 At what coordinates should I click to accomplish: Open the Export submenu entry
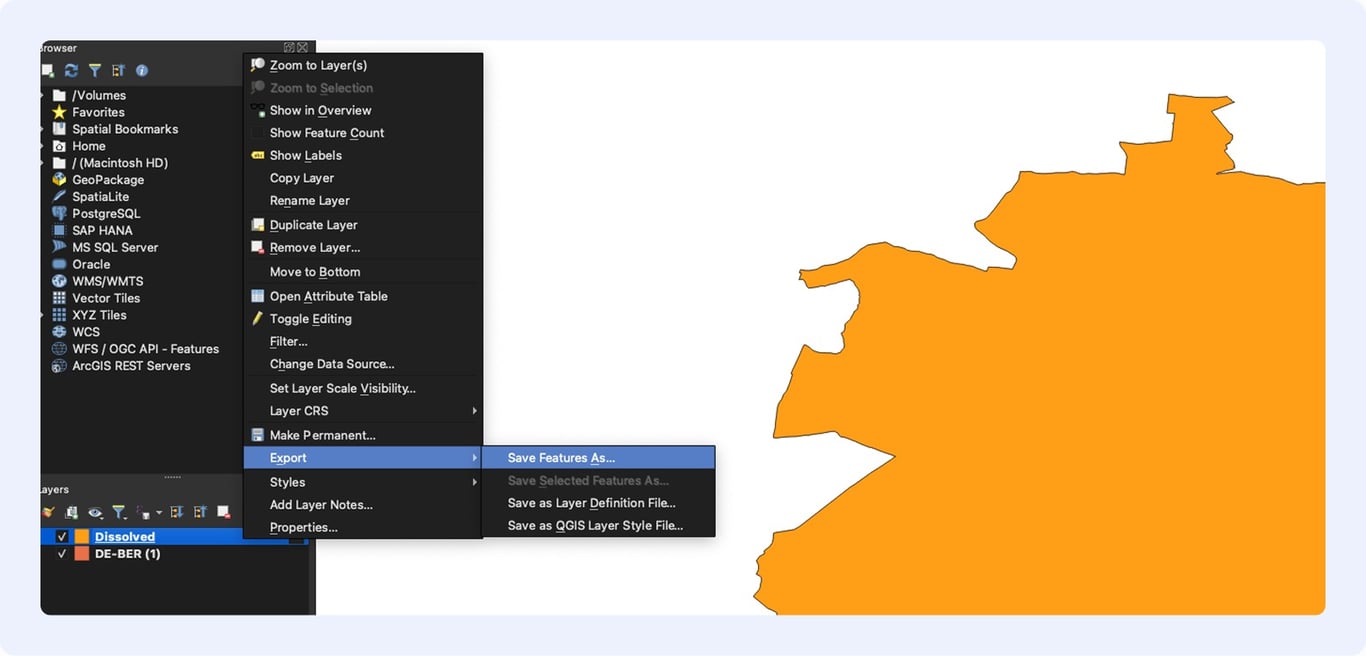click(x=363, y=458)
